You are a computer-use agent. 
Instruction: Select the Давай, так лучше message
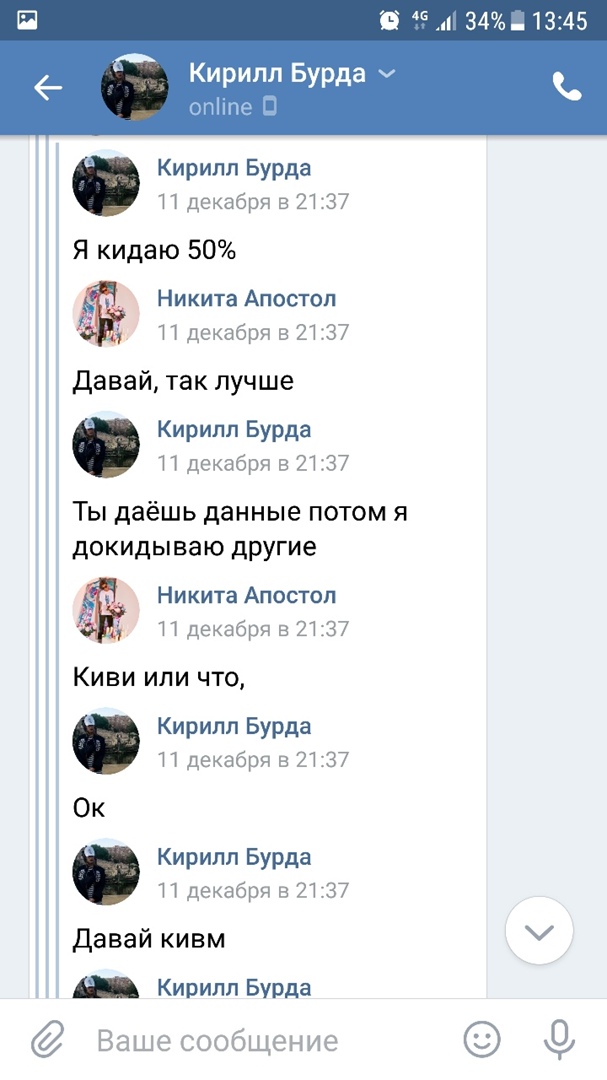click(183, 382)
